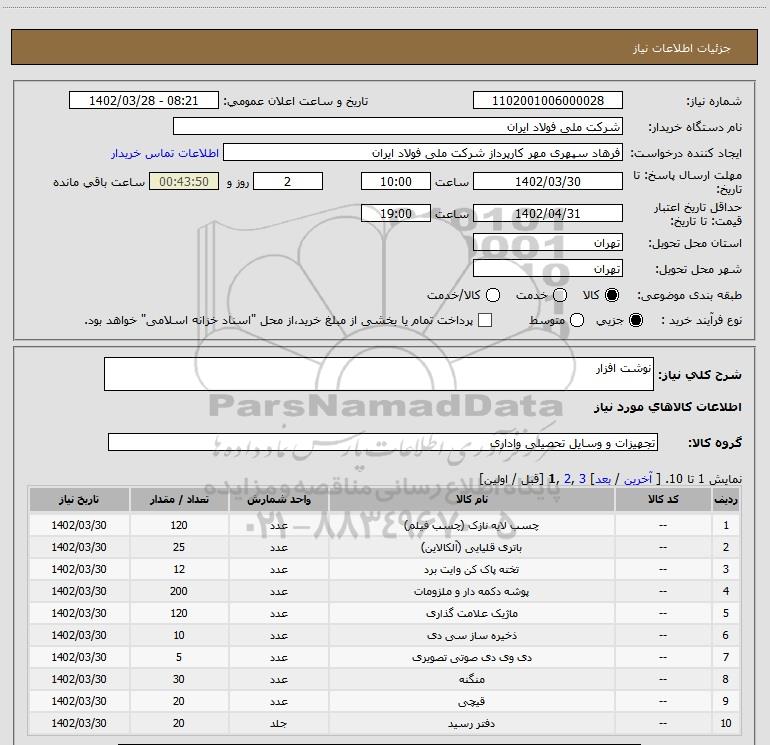Click the remaining time 00:43:50 field
The height and width of the screenshot is (745, 770).
point(184,181)
